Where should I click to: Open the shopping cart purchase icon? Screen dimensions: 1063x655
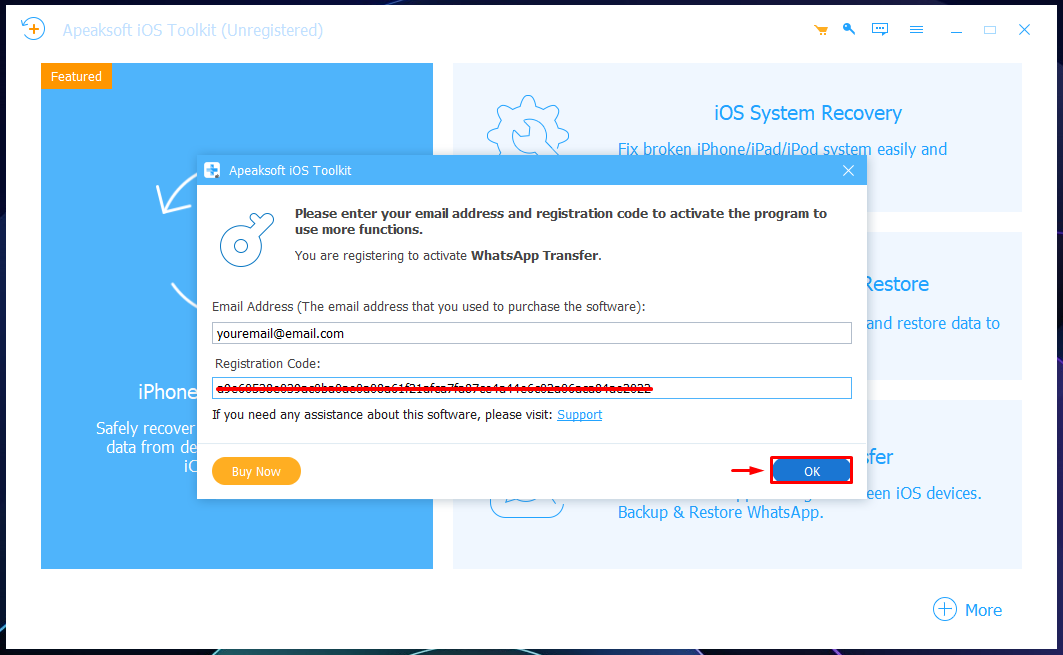(821, 30)
